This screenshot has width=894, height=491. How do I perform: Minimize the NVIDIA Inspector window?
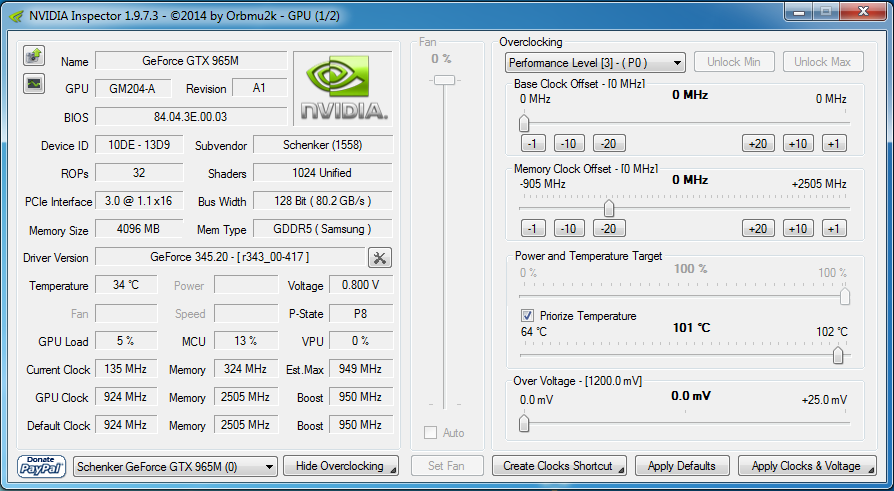pyautogui.click(x=799, y=12)
